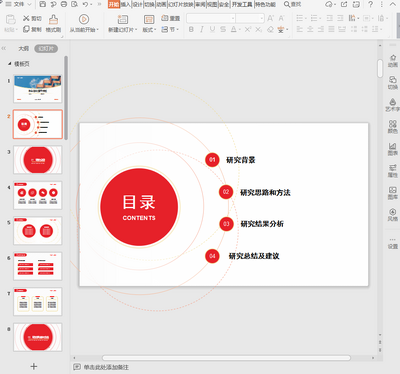Toggle Strikethrough formatting
Viewport: 400px width, 374px height.
pos(223,29)
